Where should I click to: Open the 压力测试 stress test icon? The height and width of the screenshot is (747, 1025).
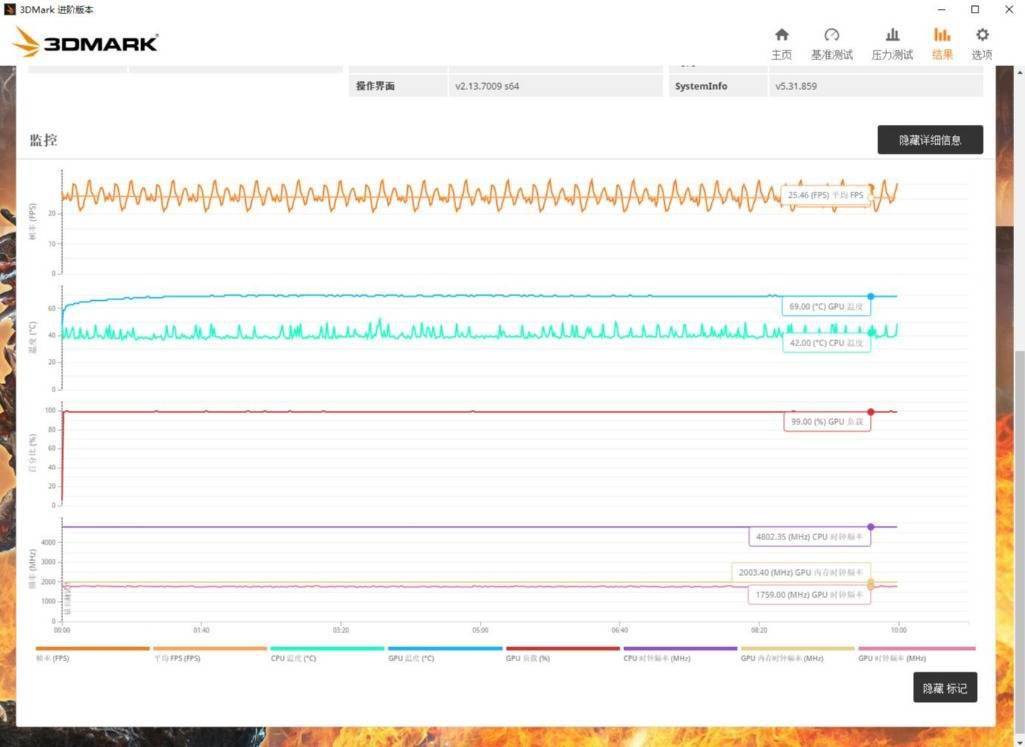pyautogui.click(x=892, y=44)
